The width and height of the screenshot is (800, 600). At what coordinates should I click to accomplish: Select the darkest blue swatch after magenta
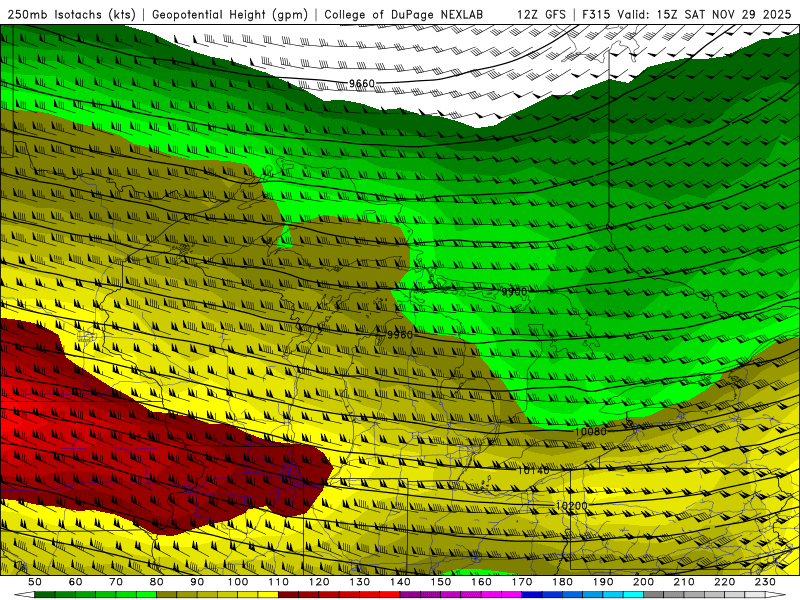click(532, 594)
